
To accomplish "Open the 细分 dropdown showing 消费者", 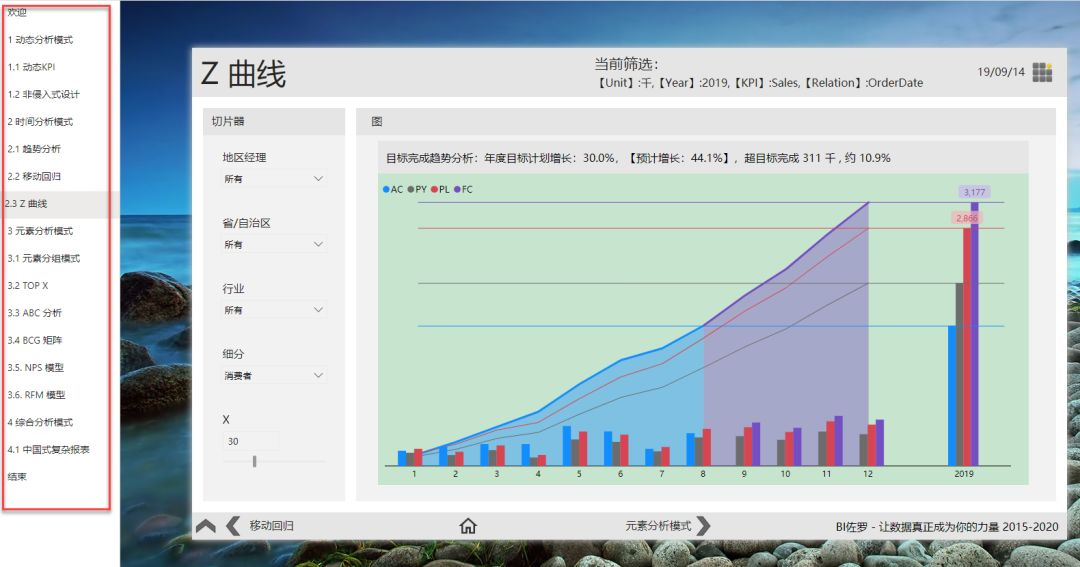I will pos(273,375).
